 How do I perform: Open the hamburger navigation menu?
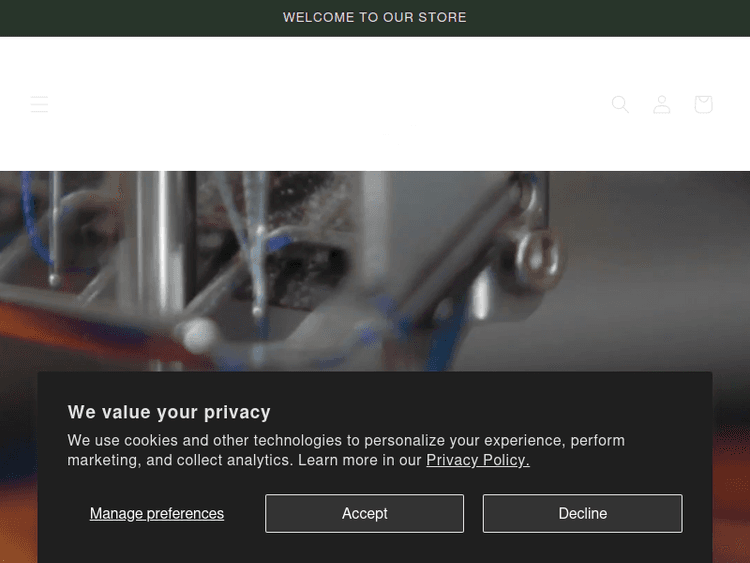pos(39,104)
